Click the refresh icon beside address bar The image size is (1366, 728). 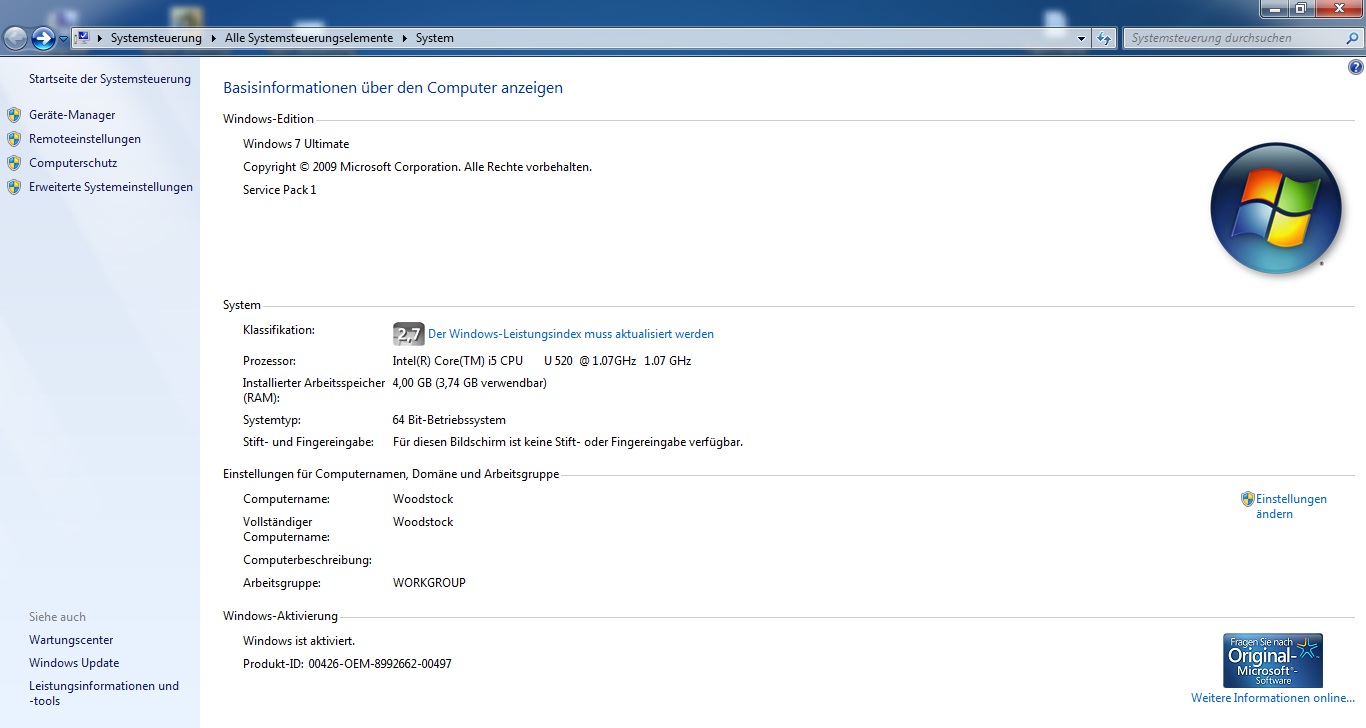1104,38
